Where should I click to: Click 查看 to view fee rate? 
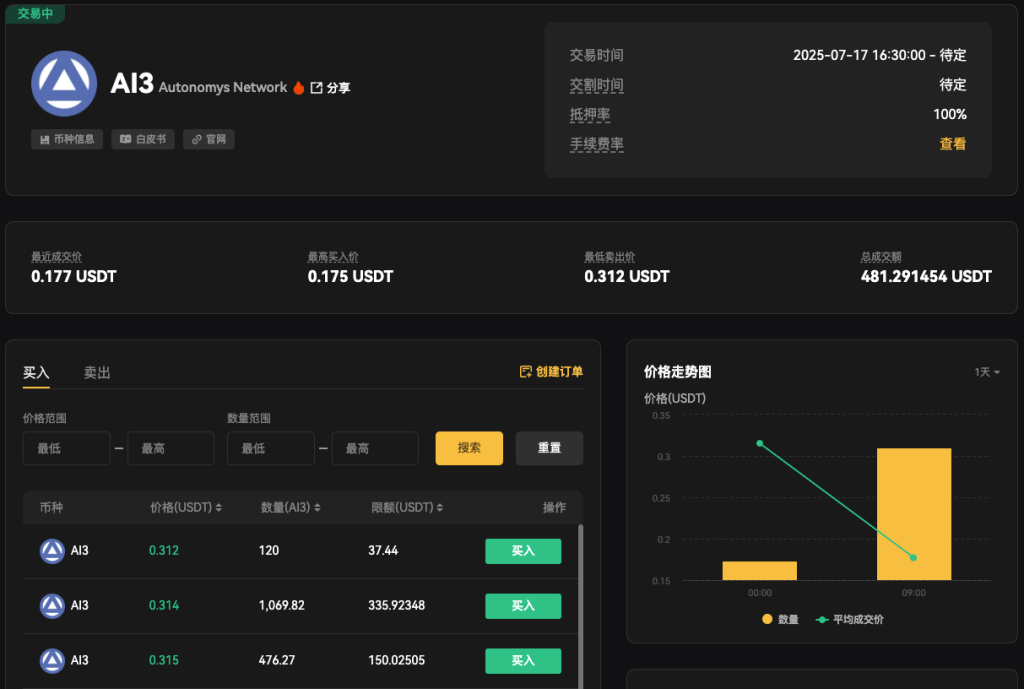click(952, 144)
